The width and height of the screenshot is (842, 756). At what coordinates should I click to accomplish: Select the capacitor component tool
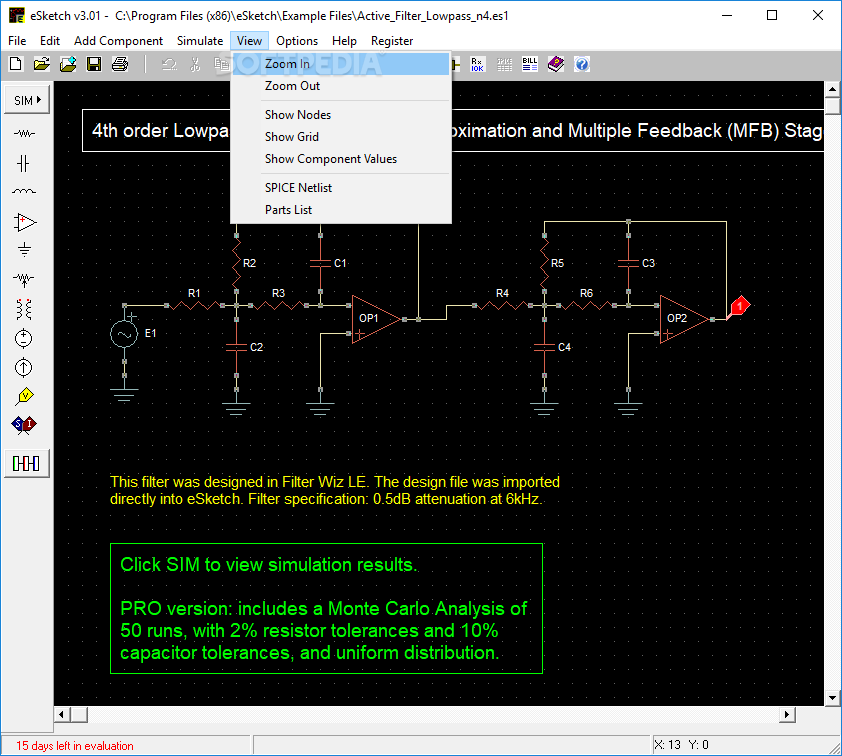pos(23,163)
